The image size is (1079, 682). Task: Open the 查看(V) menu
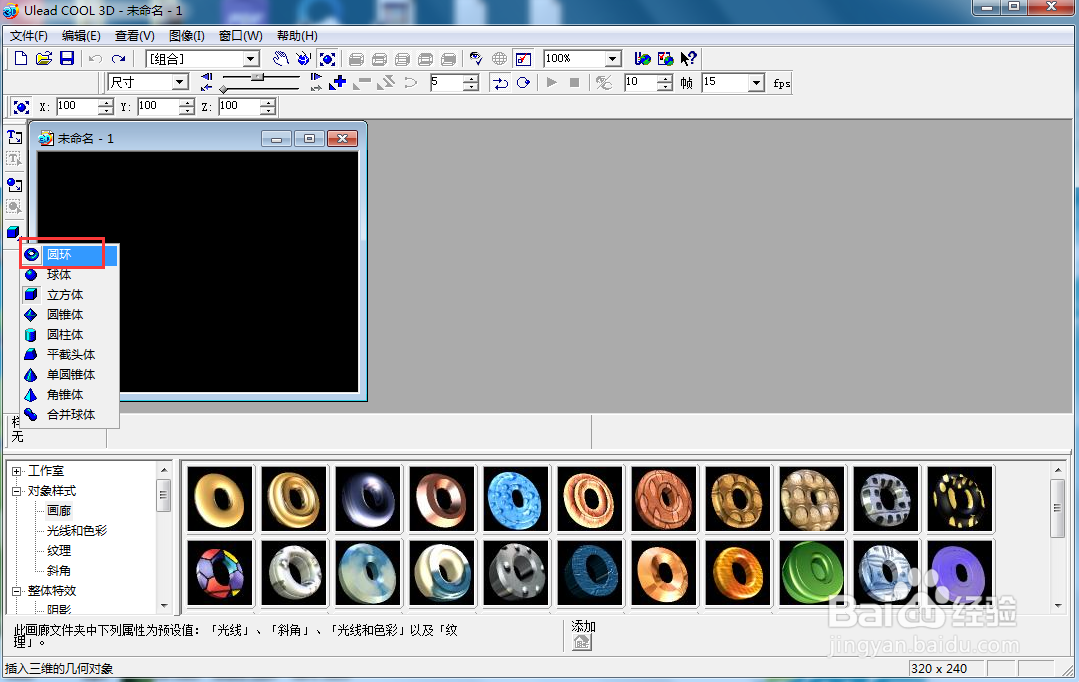[x=135, y=36]
